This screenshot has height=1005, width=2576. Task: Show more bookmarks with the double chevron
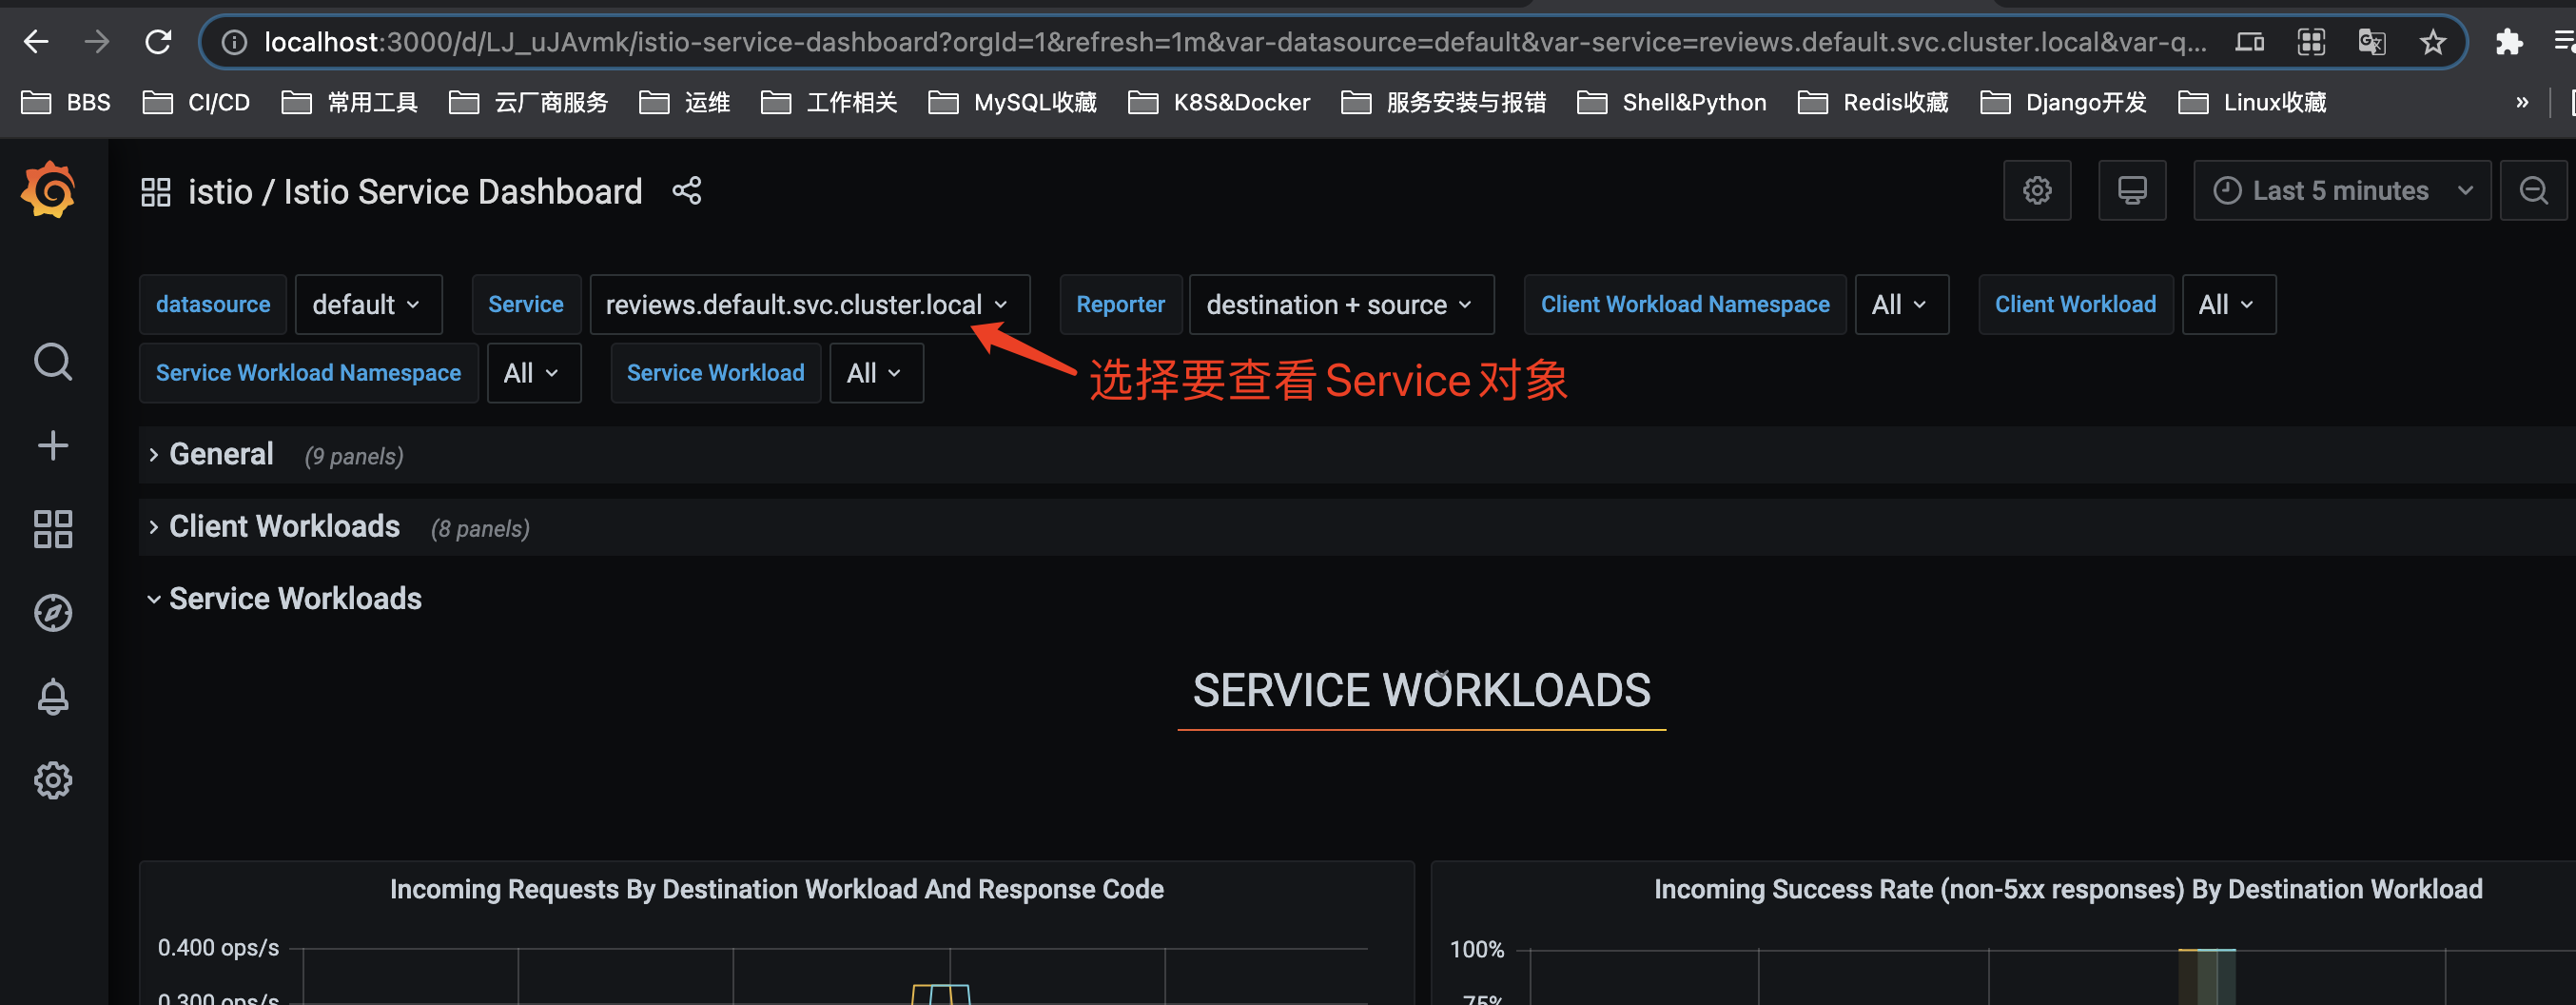(2522, 102)
